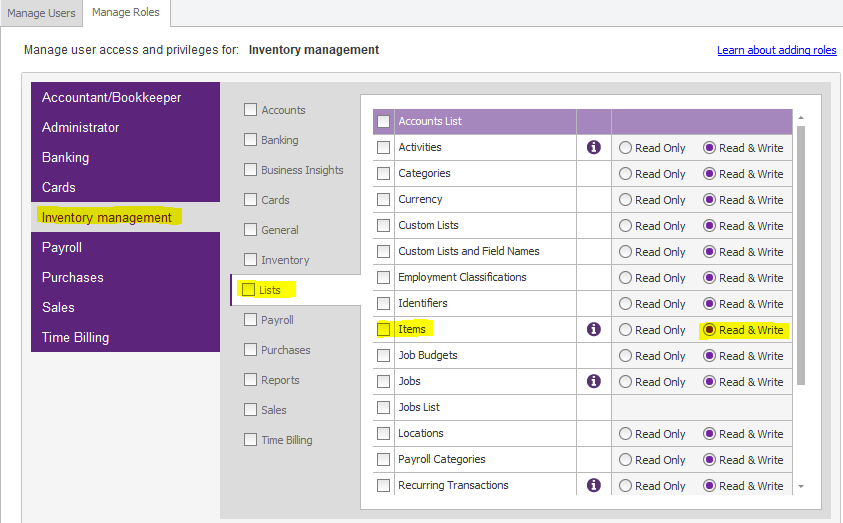
Task: Switch to the Manage Users tab
Action: (x=41, y=13)
